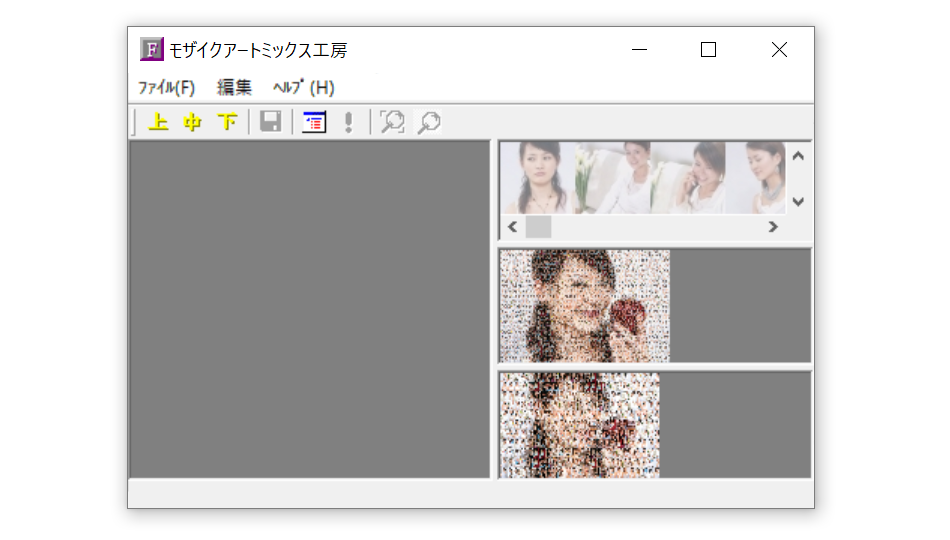This screenshot has height=540, width=950.
Task: Select the first woman photo thumbnail
Action: [x=537, y=178]
